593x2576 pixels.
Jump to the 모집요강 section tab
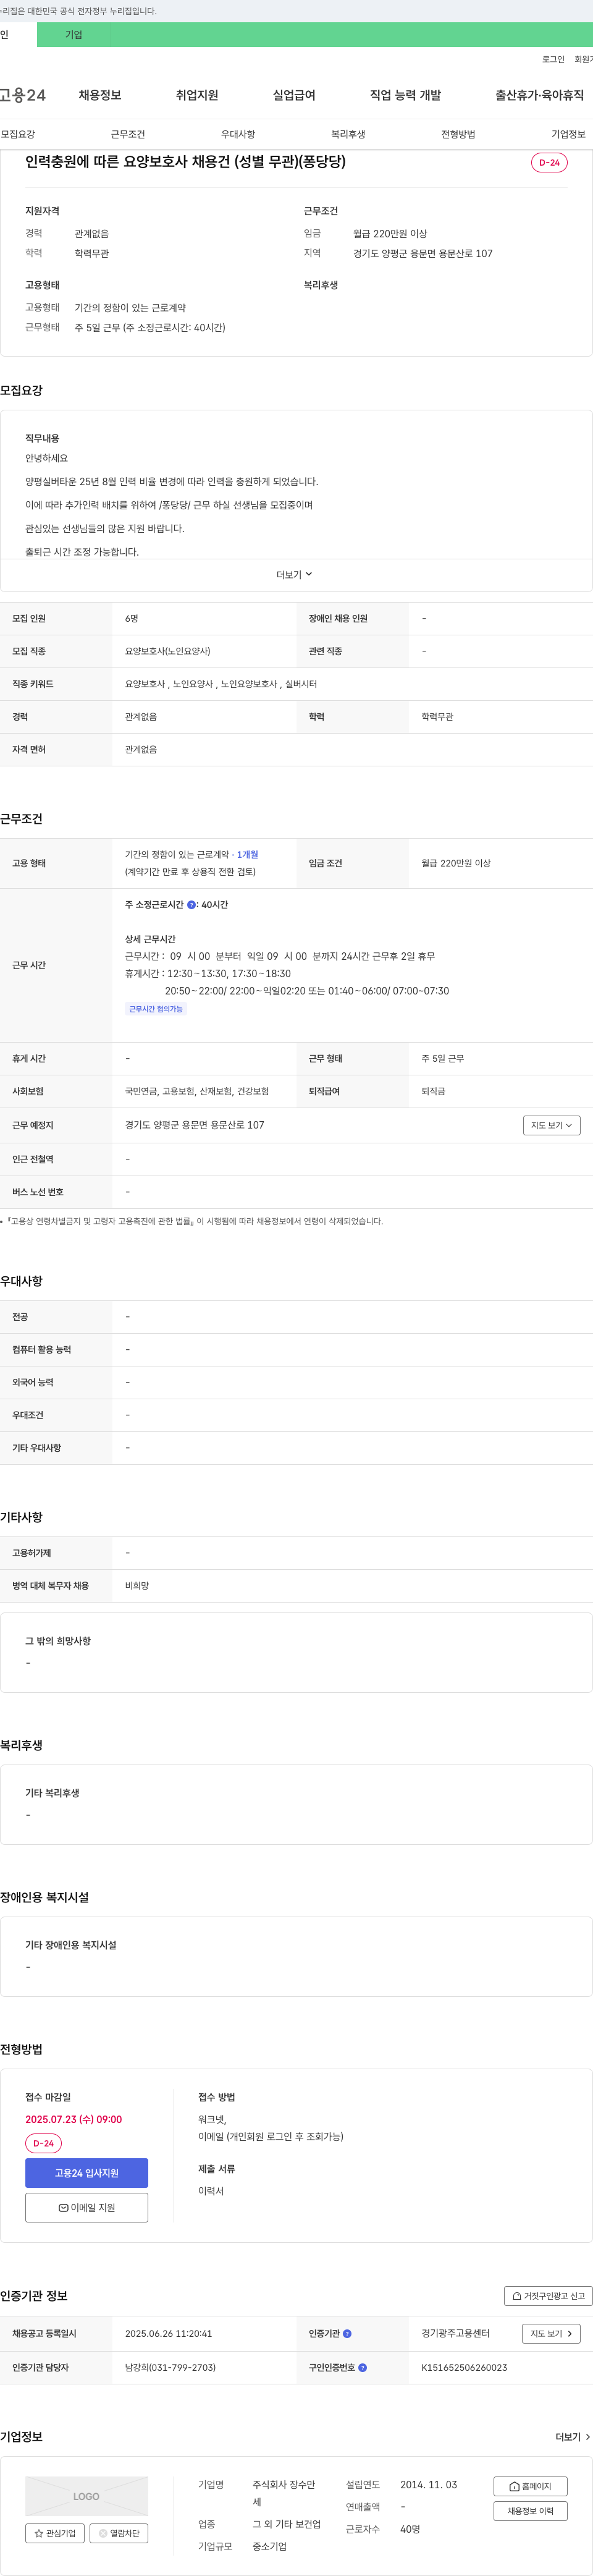pyautogui.click(x=18, y=134)
